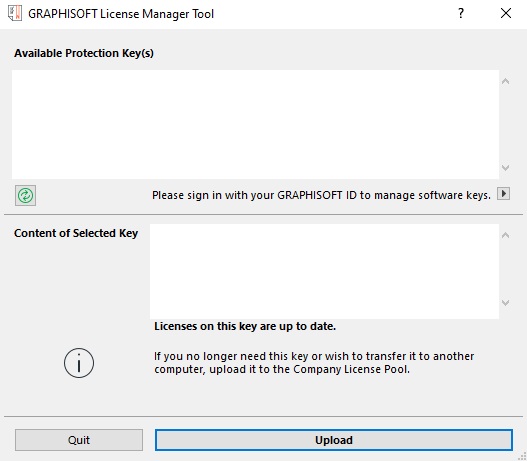The width and height of the screenshot is (527, 461).
Task: Click the Upload button
Action: (x=334, y=440)
